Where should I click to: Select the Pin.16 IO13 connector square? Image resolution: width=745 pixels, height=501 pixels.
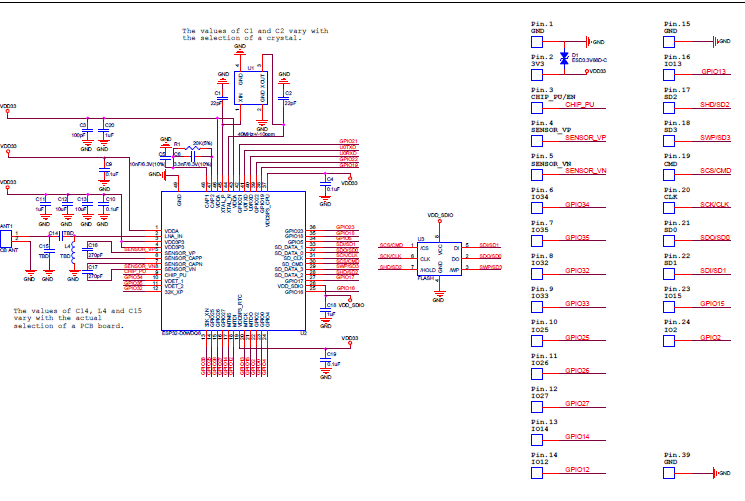[x=669, y=75]
